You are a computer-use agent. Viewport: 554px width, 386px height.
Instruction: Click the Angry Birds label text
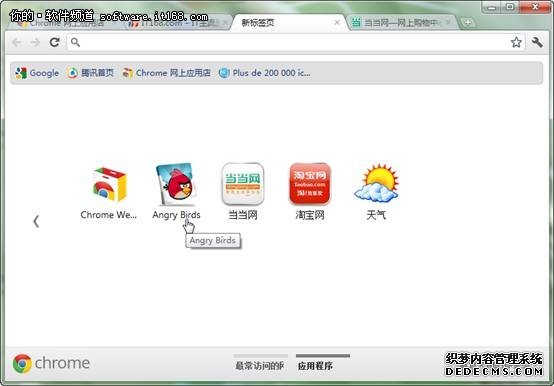click(x=176, y=215)
